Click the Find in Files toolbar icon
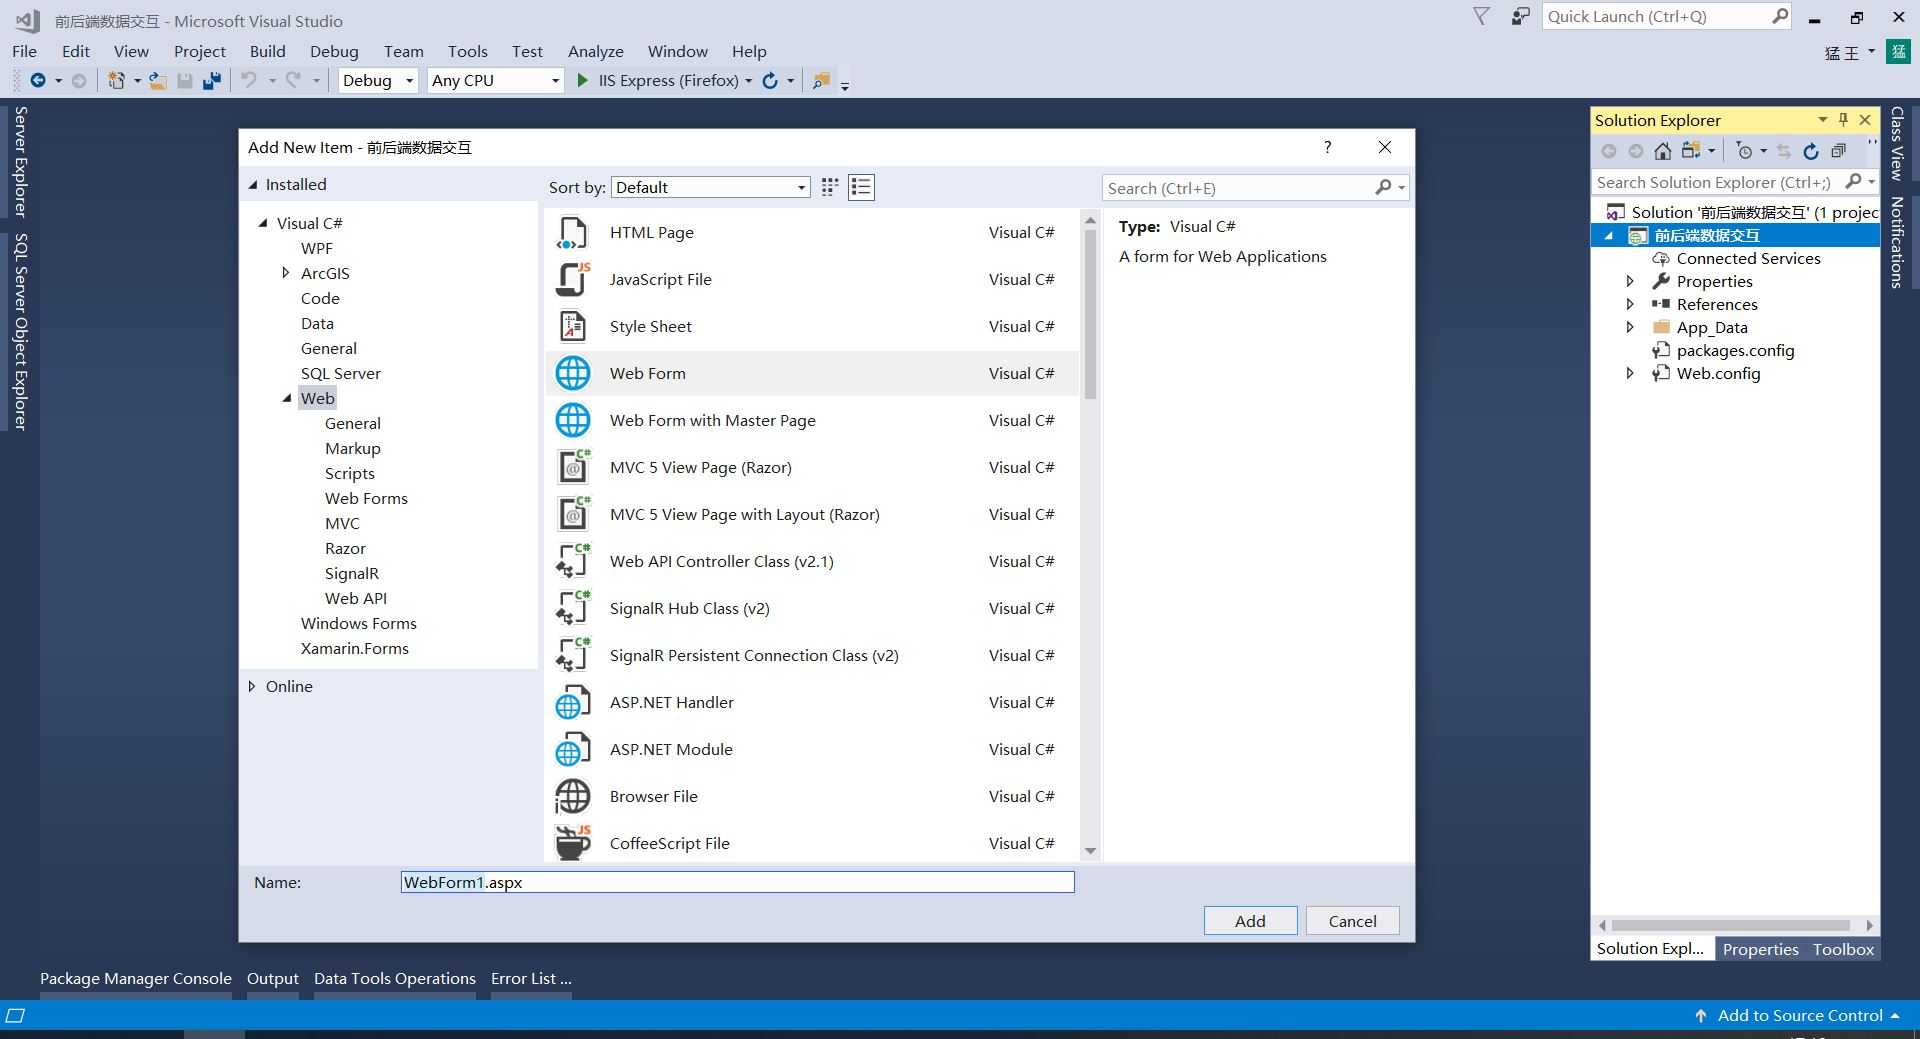 821,81
